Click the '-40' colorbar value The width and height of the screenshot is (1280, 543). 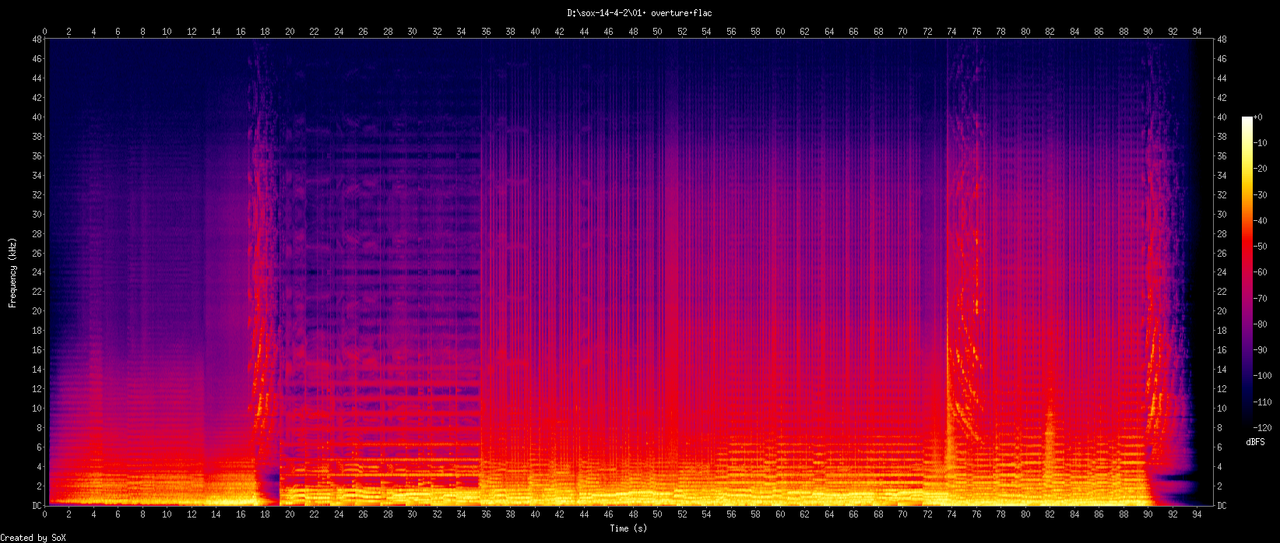pos(1262,220)
